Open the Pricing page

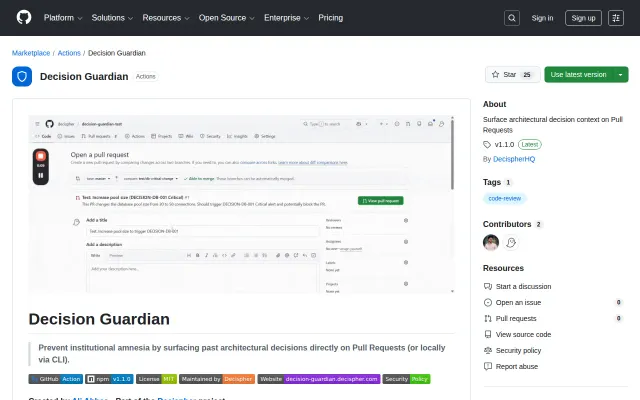pyautogui.click(x=331, y=18)
